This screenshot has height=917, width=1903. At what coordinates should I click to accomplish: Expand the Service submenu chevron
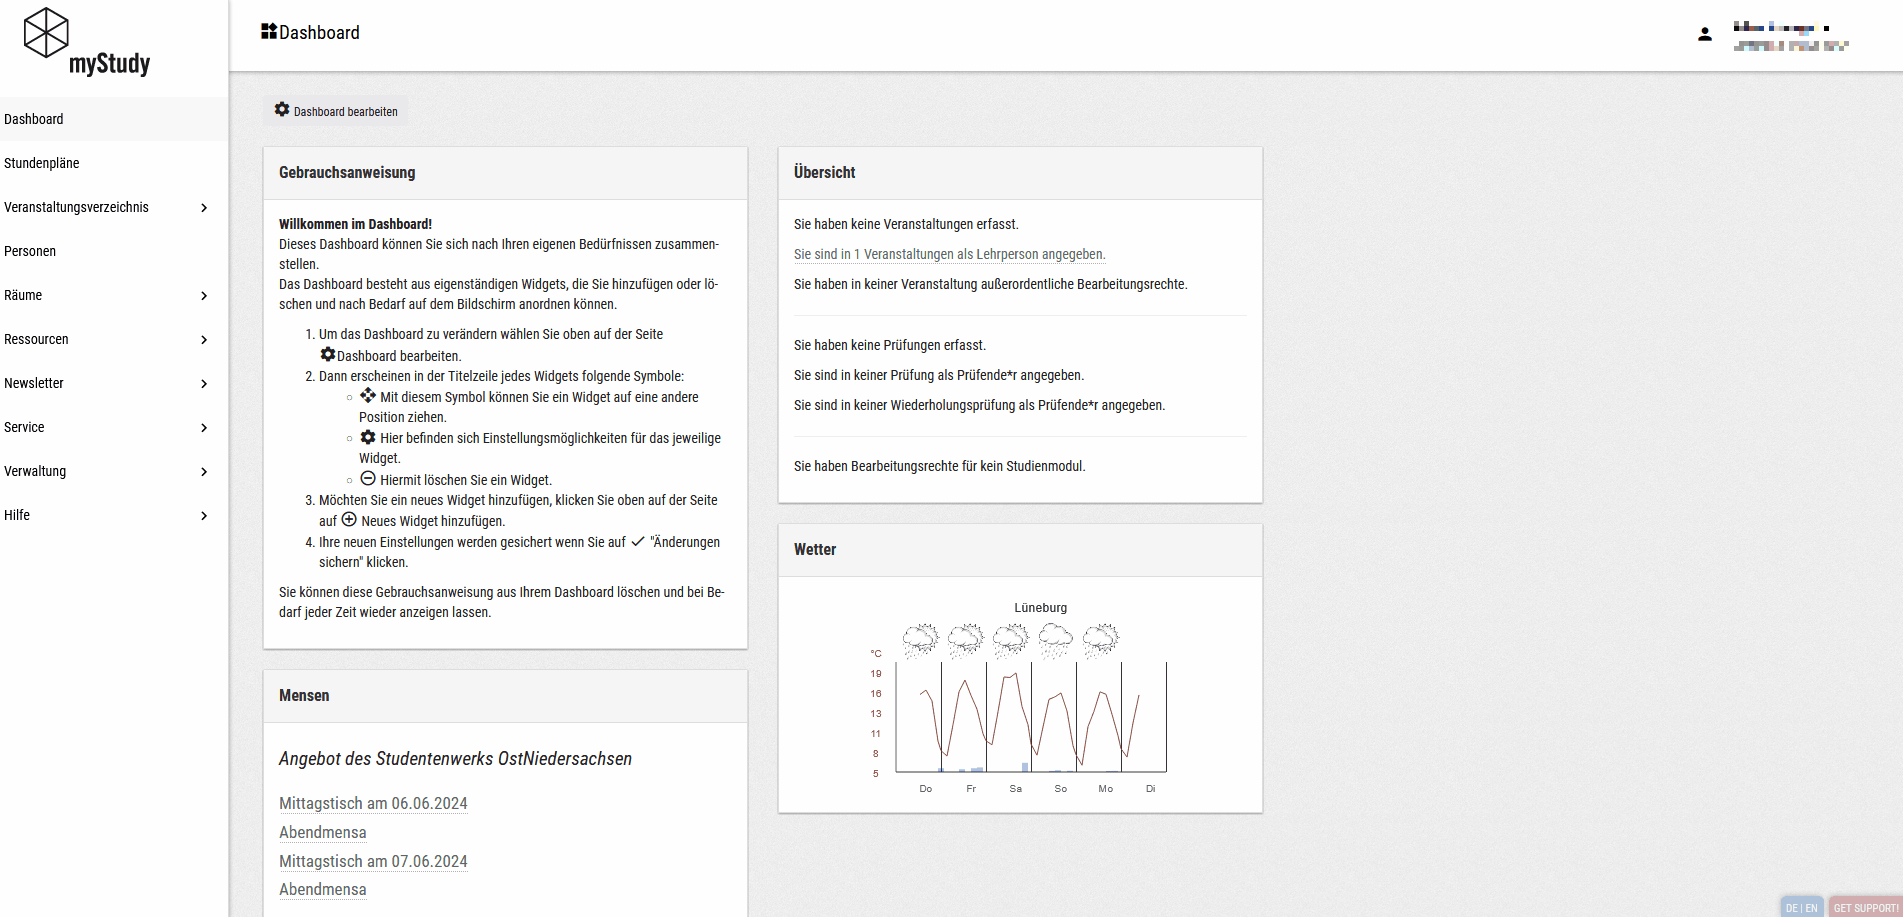tap(204, 428)
